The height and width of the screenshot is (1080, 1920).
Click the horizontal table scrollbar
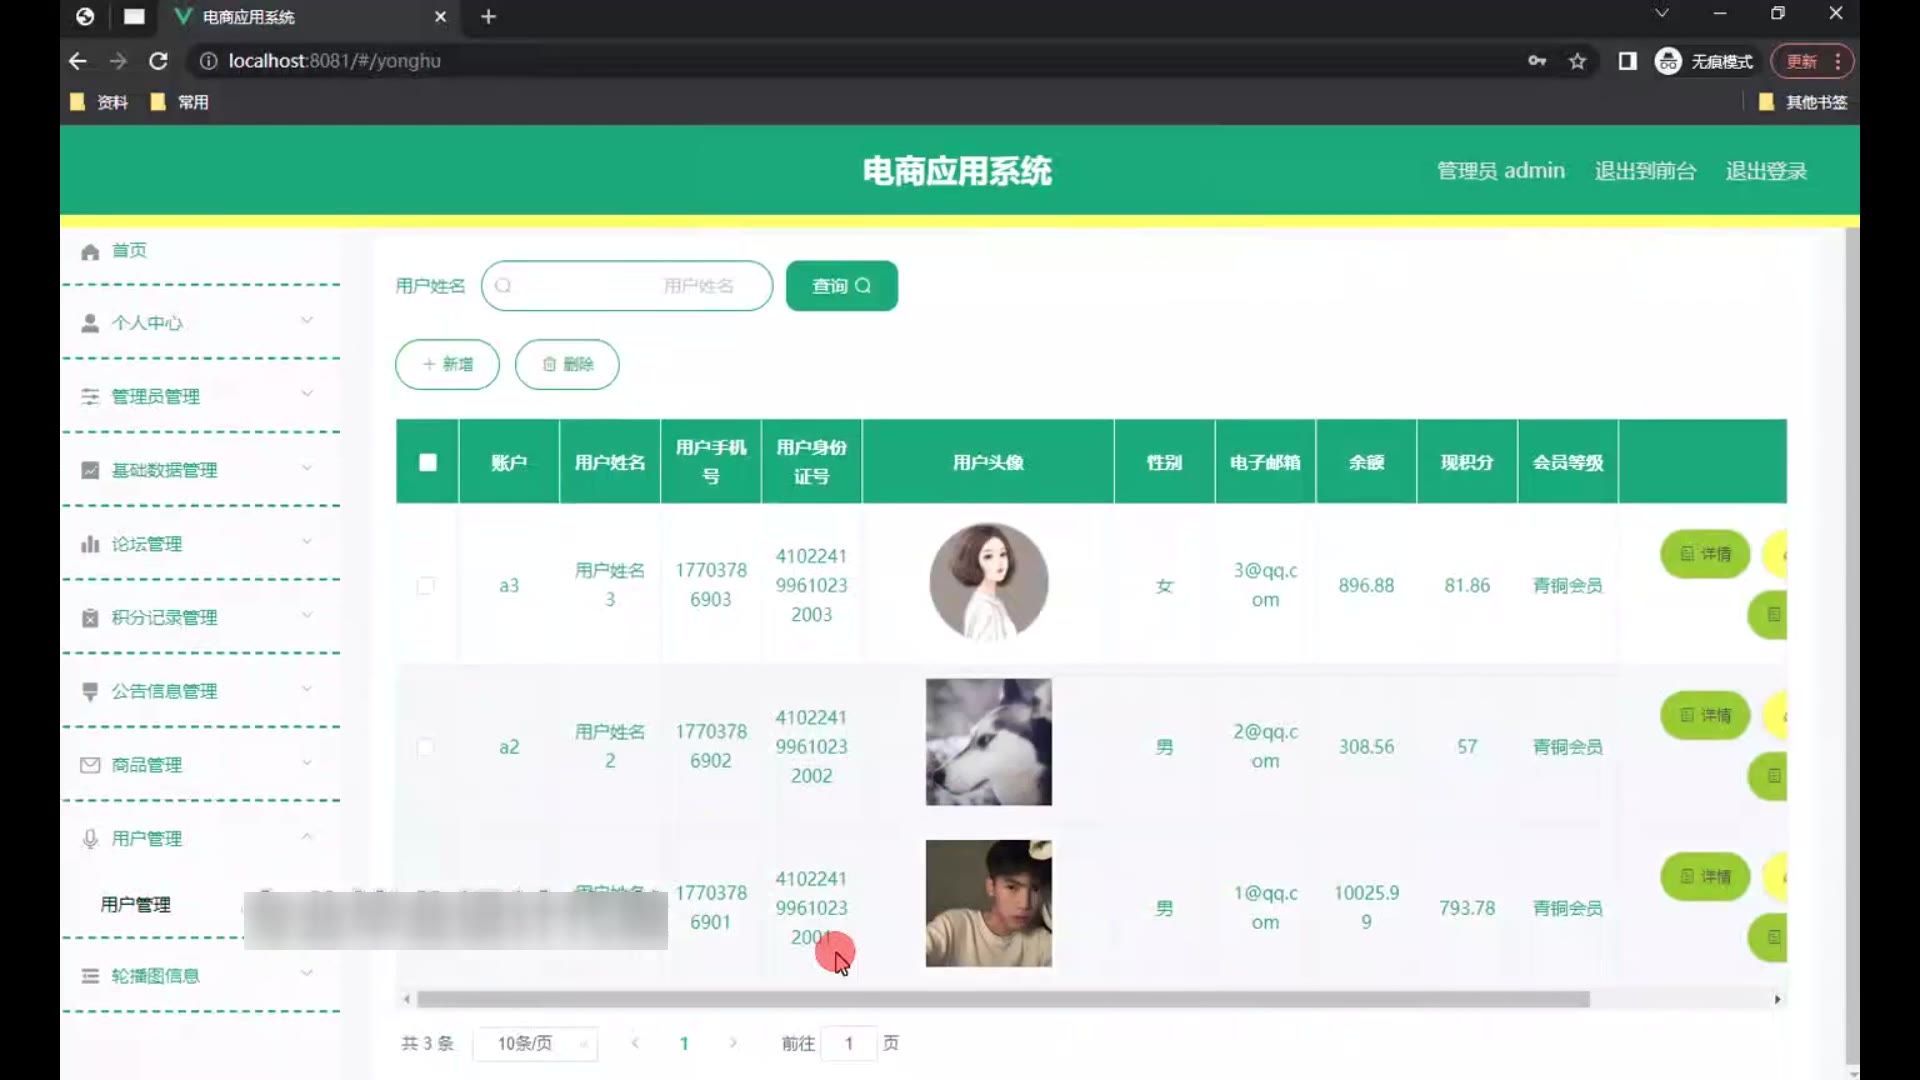[x=1002, y=999]
